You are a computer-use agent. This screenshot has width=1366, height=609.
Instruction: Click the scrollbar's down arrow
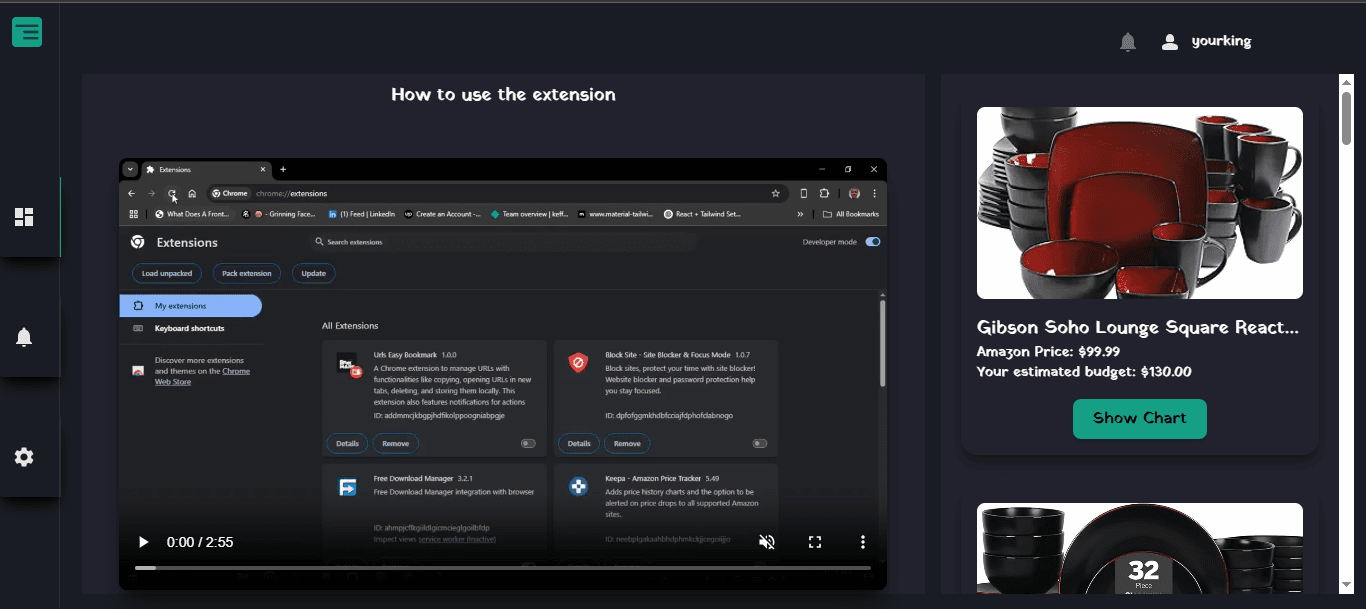pyautogui.click(x=1346, y=585)
